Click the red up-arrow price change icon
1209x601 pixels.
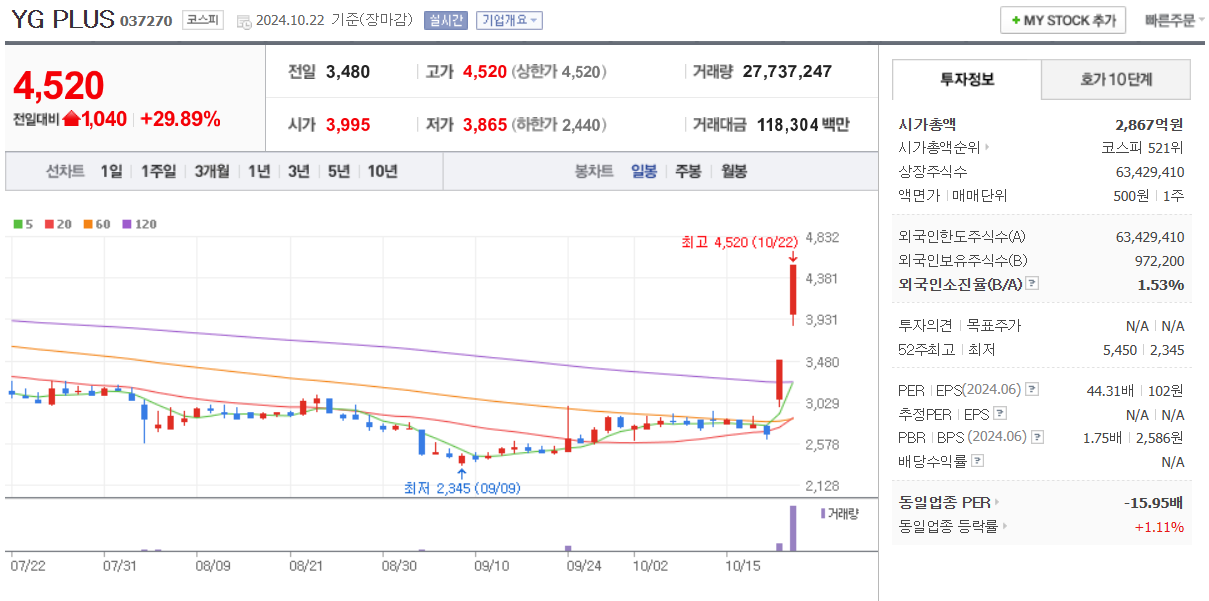pos(71,119)
